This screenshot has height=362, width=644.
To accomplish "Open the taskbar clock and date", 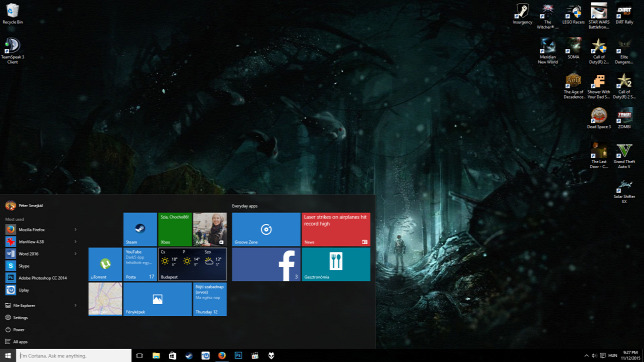I will click(630, 355).
